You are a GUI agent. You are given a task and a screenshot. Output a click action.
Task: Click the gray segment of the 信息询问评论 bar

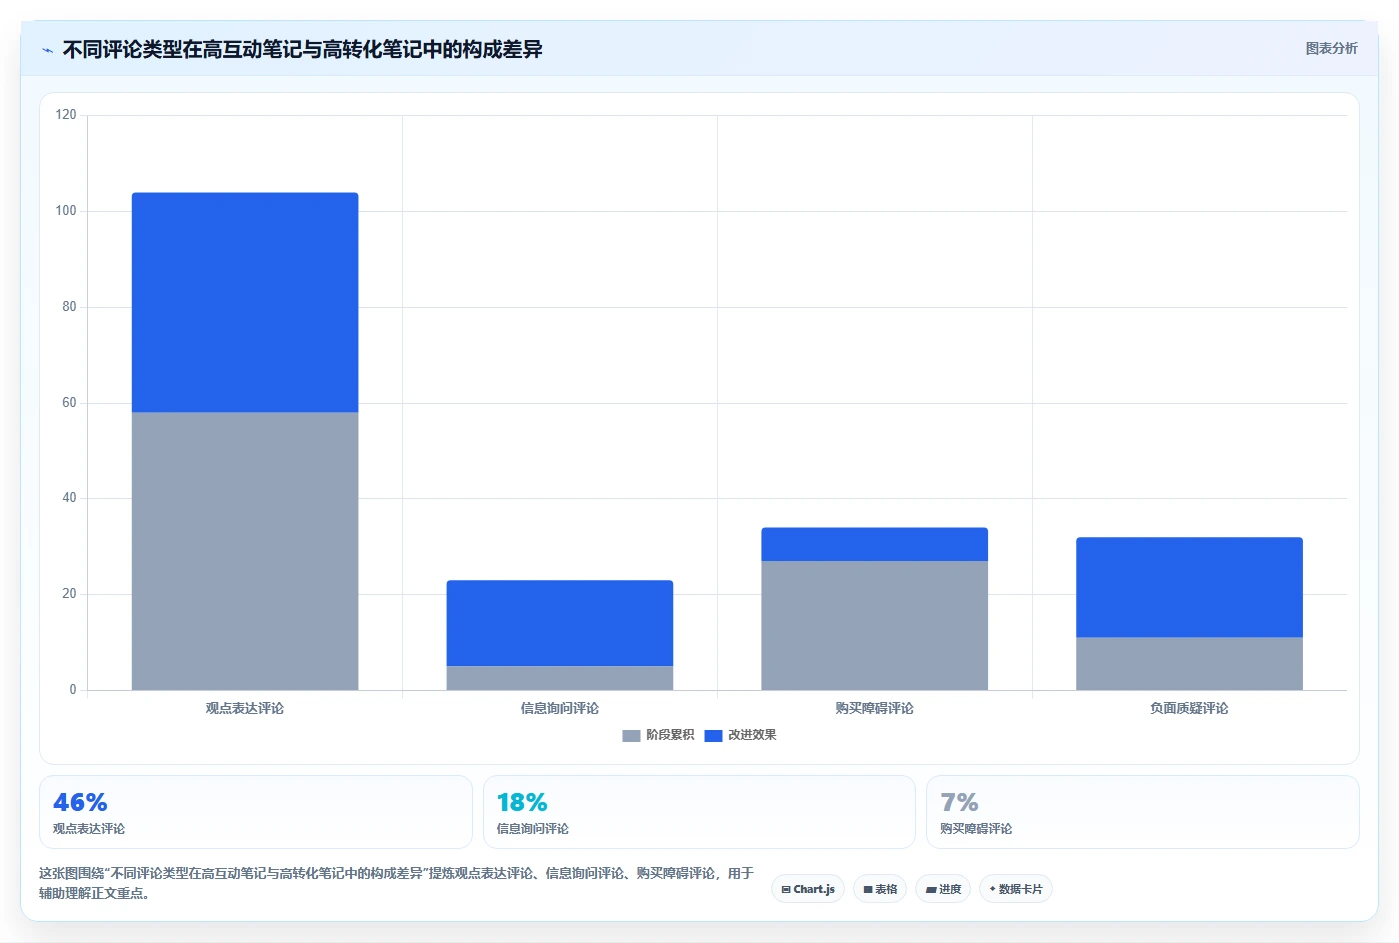coord(560,678)
